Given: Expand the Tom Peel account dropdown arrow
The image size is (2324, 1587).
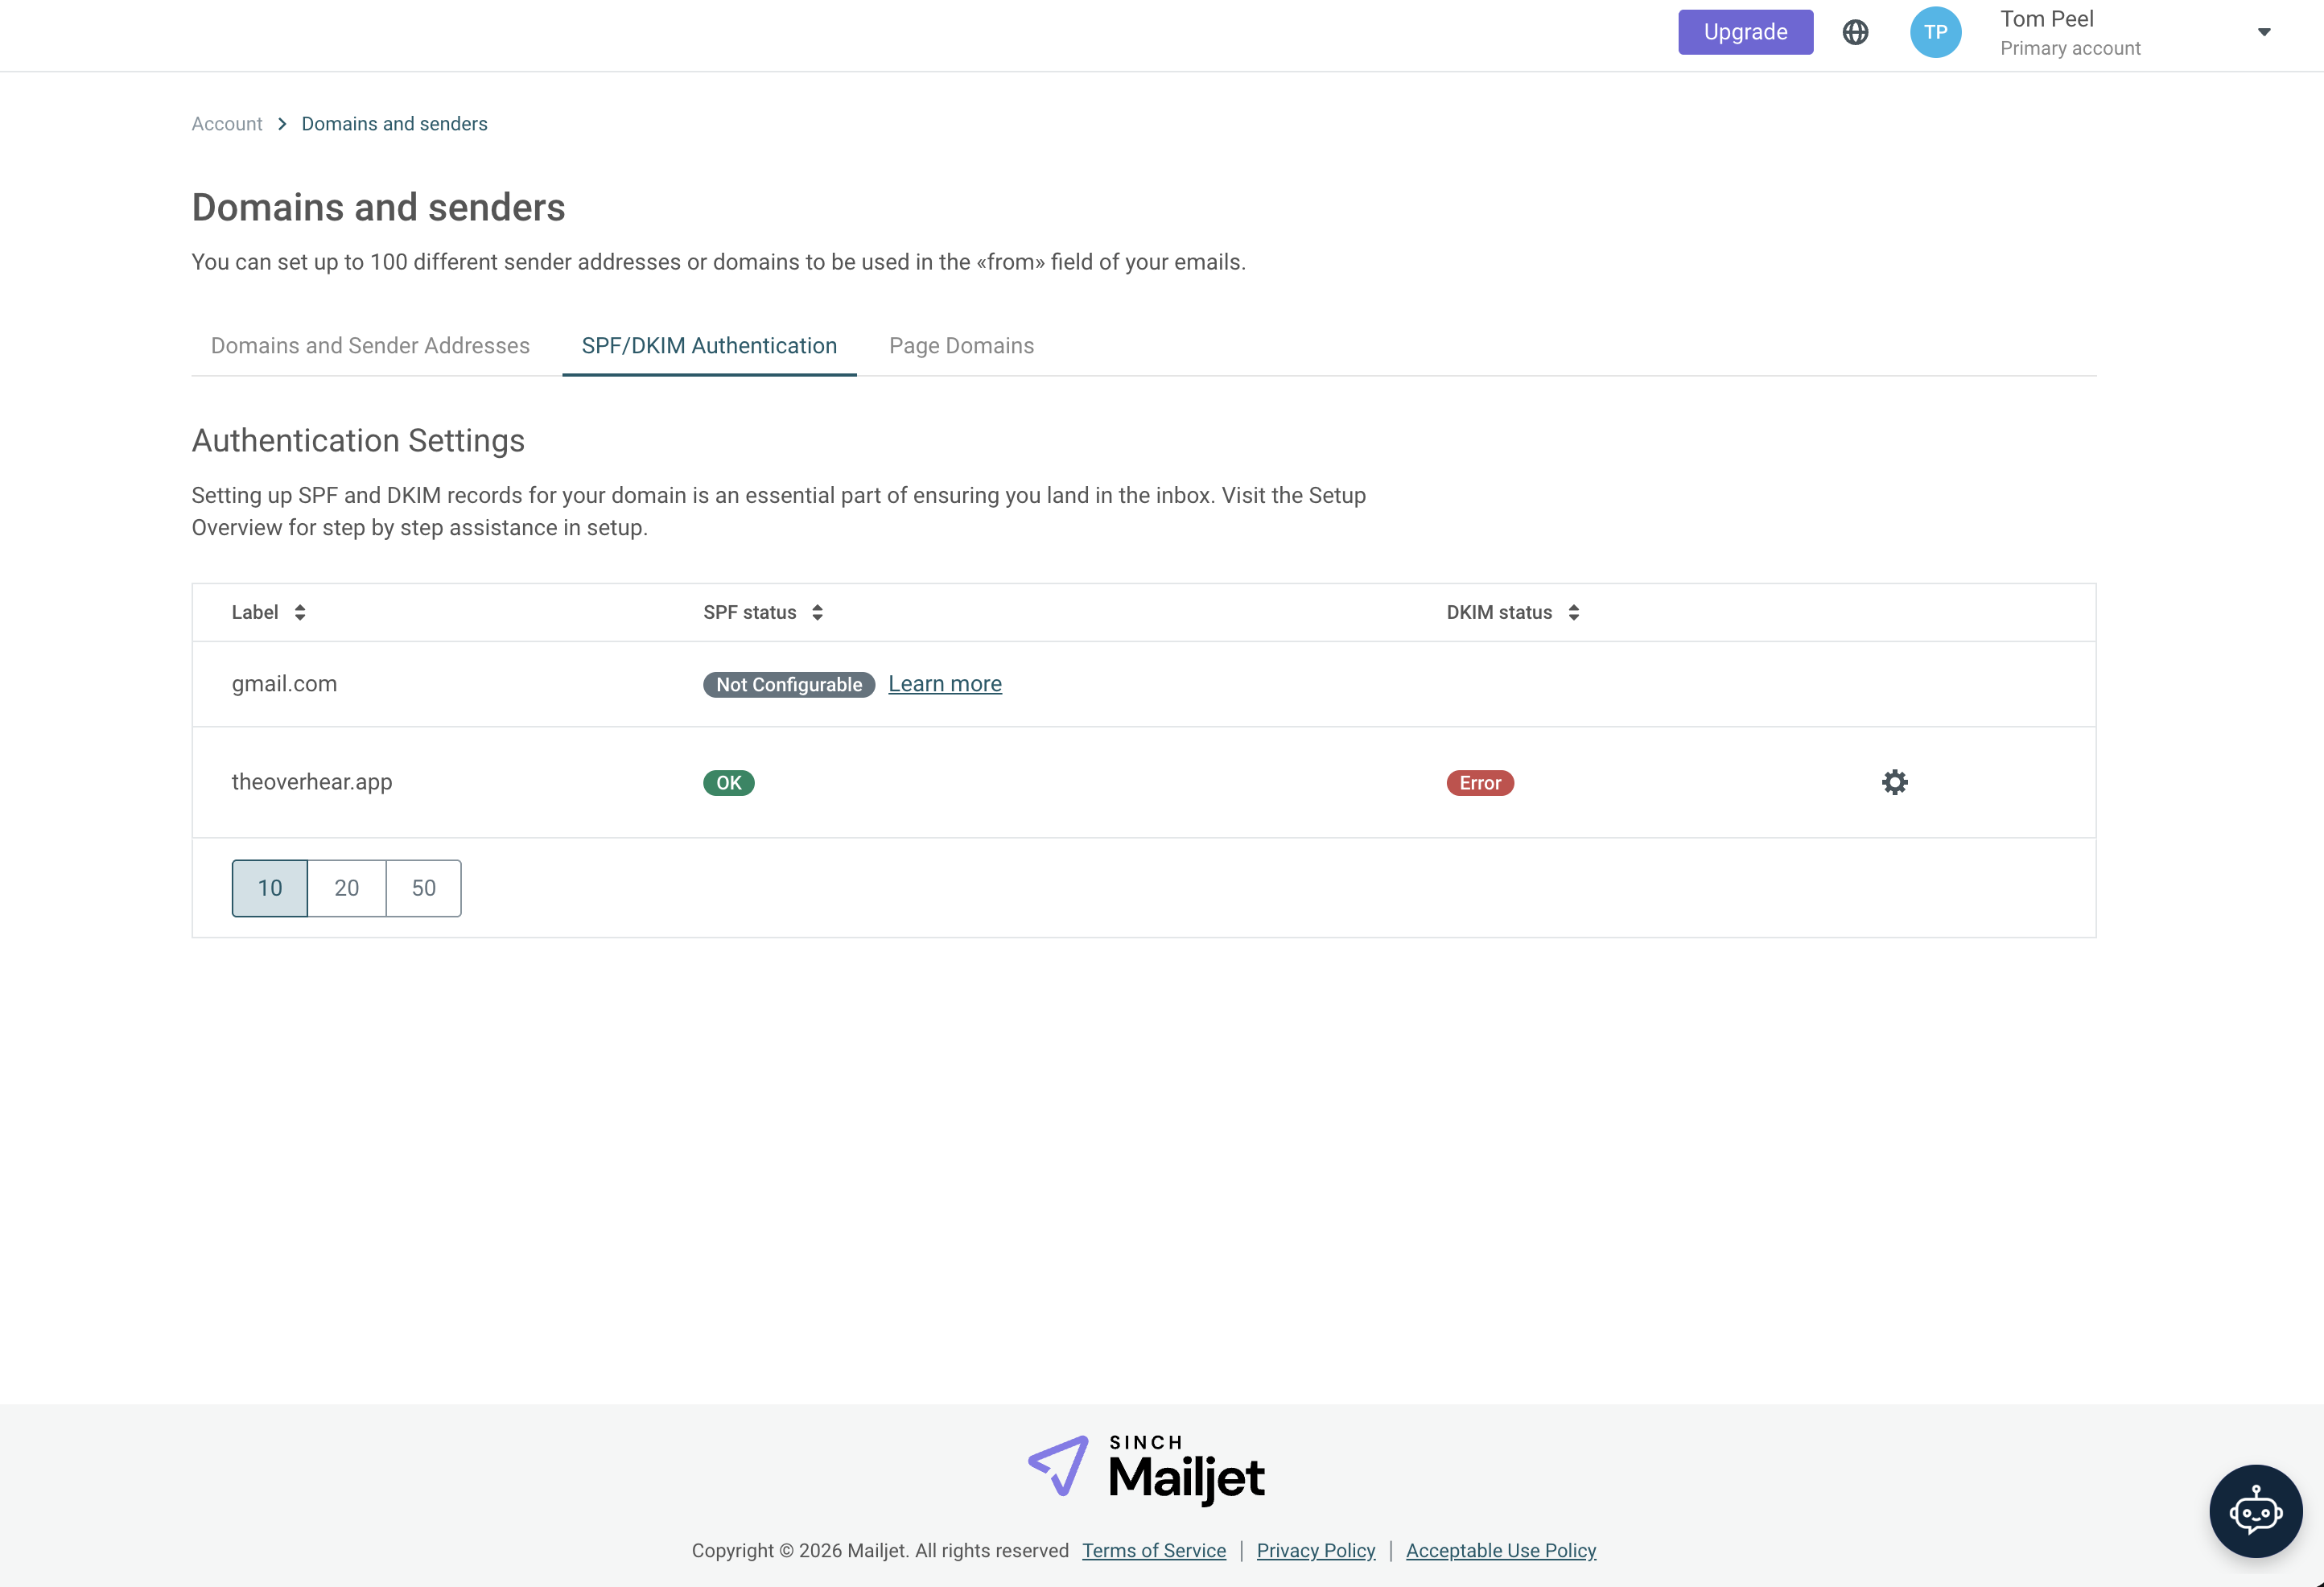Looking at the screenshot, I should (x=2264, y=33).
